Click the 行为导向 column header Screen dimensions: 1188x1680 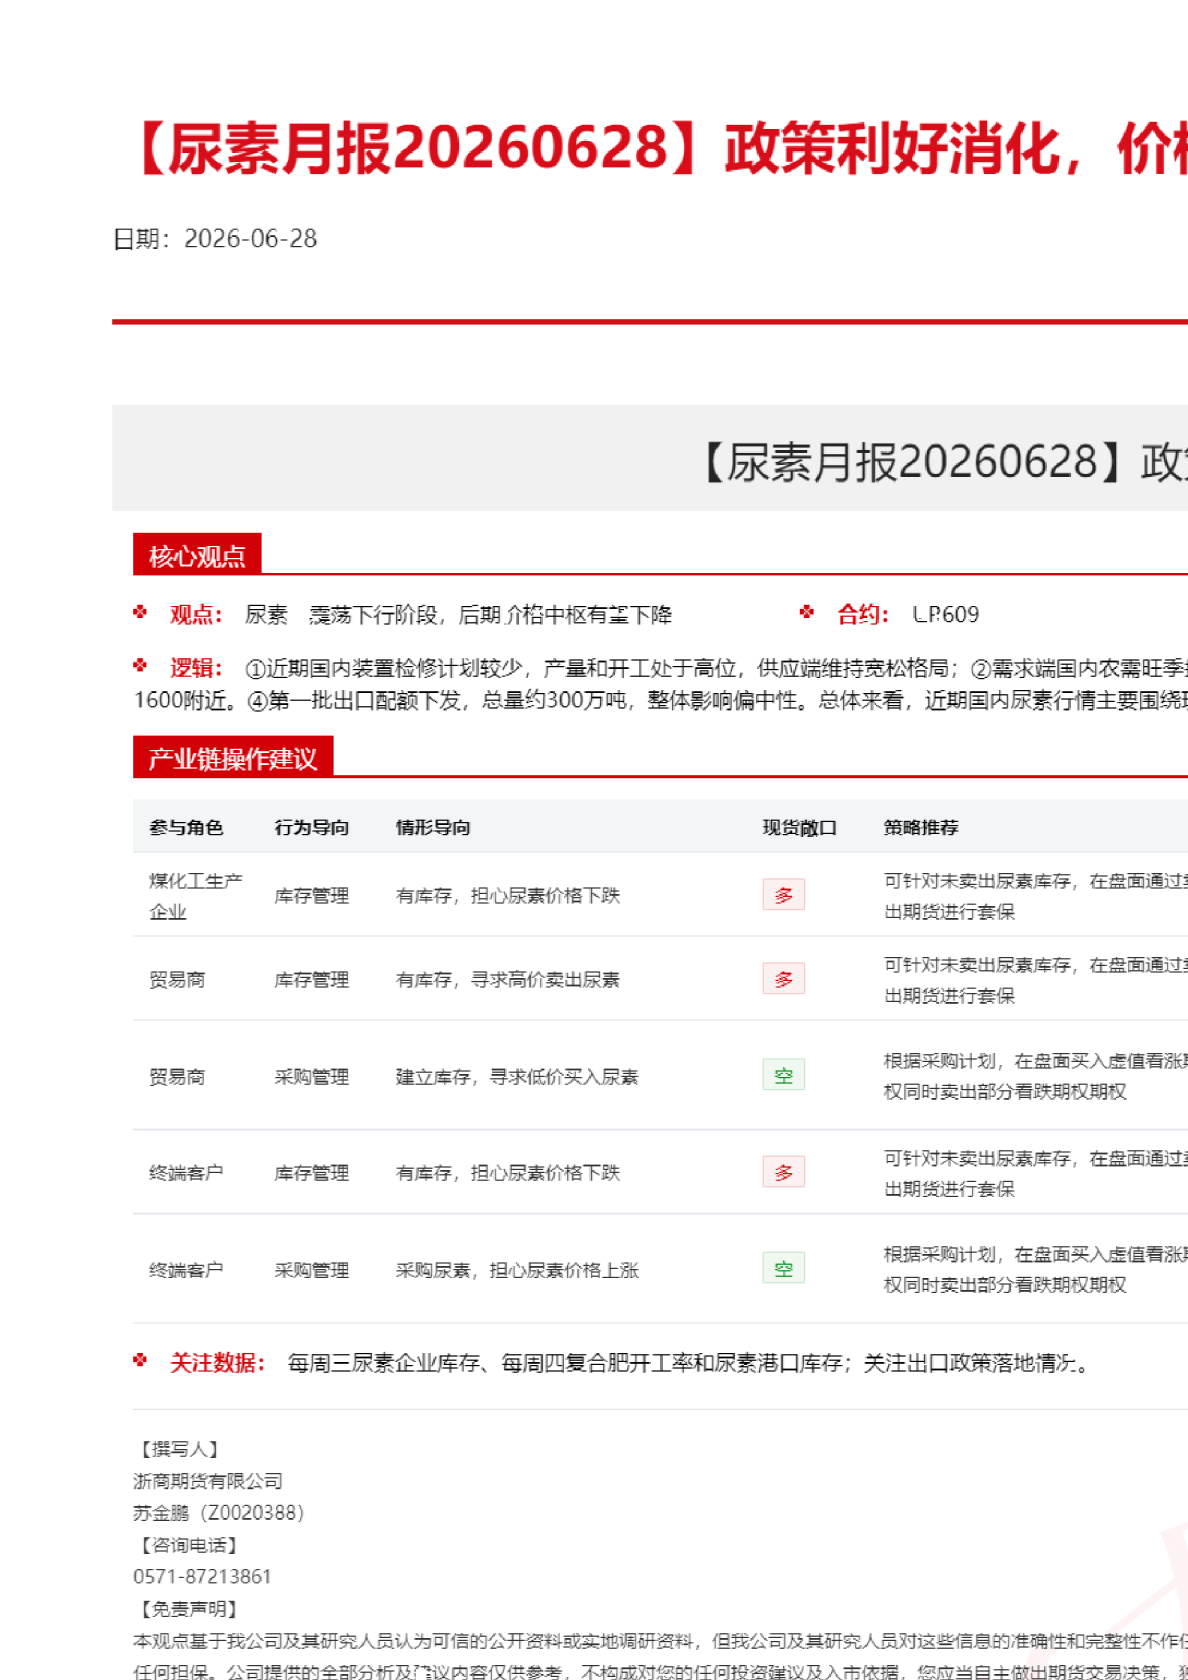[x=312, y=827]
